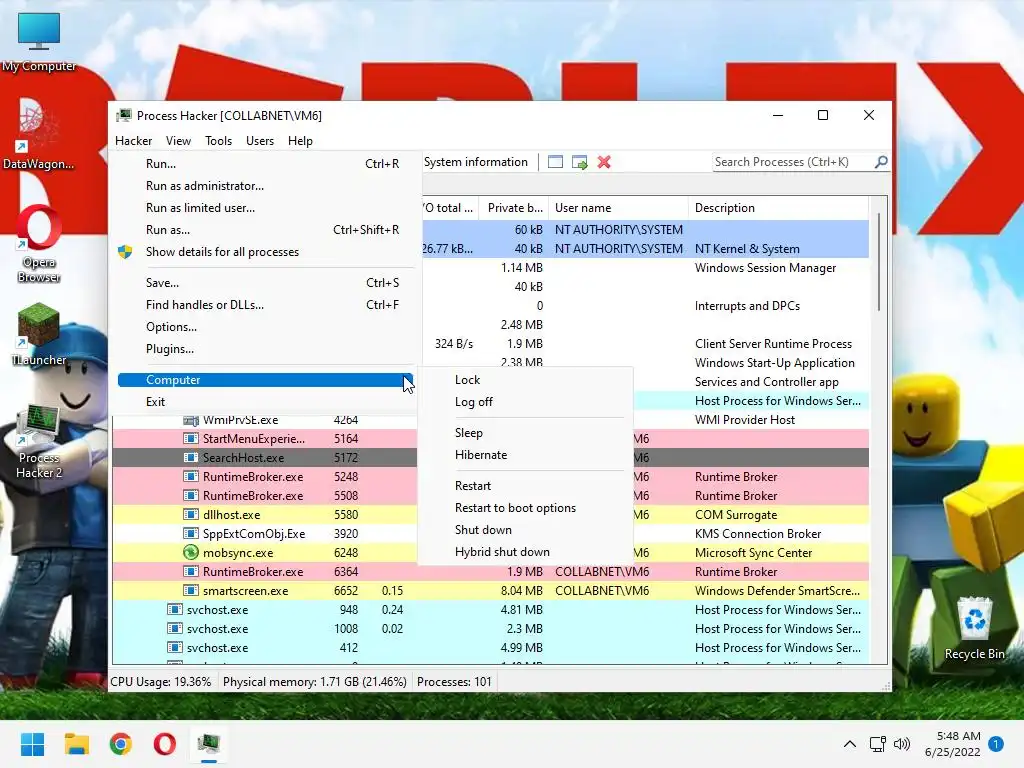Viewport: 1024px width, 768px height.
Task: Click the red X terminate toolbar icon
Action: [x=604, y=162]
